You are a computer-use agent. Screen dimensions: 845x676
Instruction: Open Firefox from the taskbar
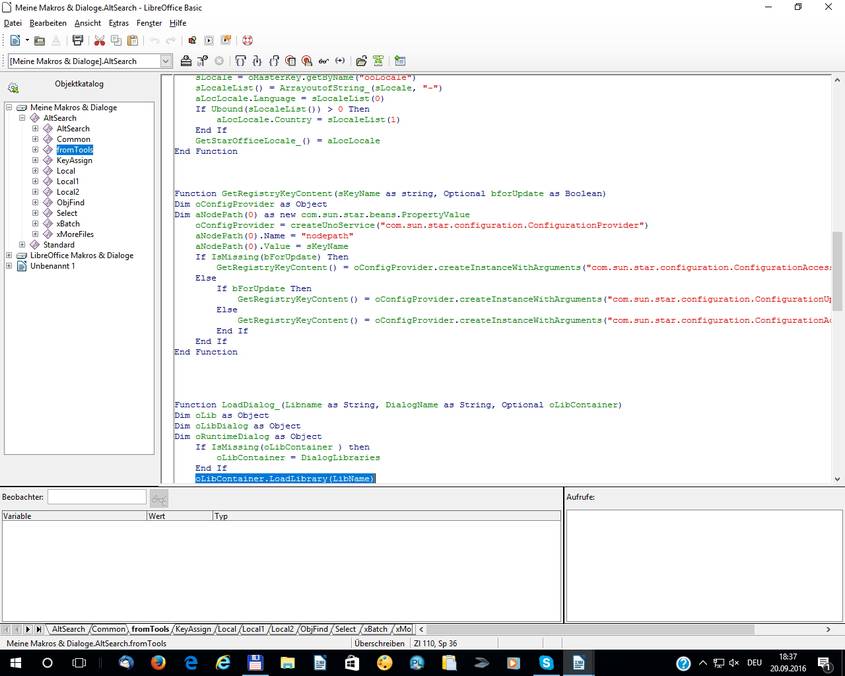[x=158, y=663]
